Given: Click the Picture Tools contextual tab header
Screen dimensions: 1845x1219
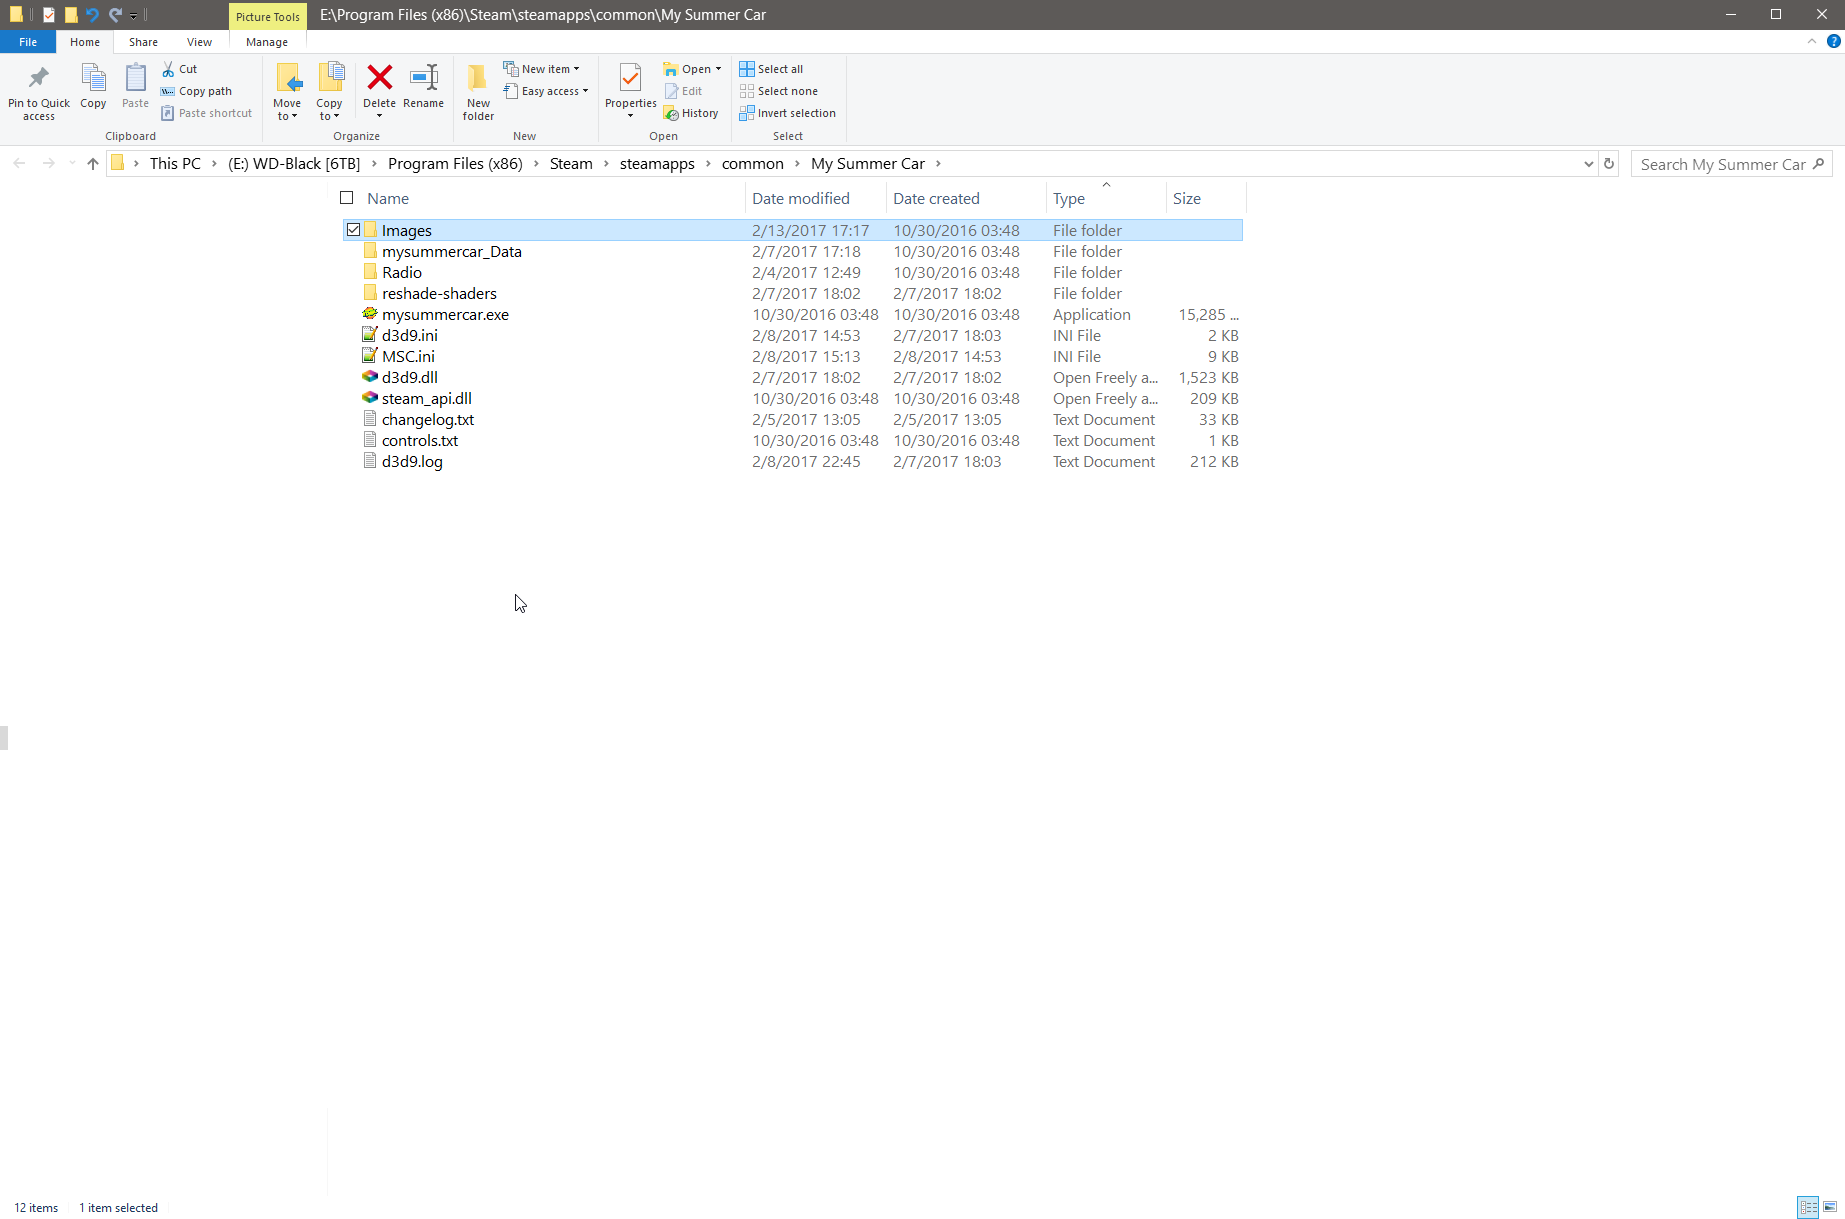Looking at the screenshot, I should (x=268, y=16).
